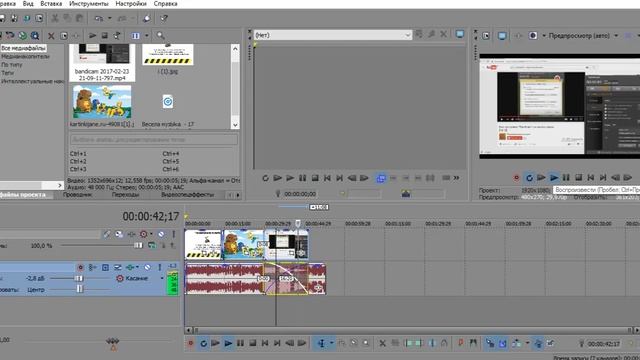The image size is (640, 360).
Task: Select the normal edit tool
Action: tap(321, 343)
